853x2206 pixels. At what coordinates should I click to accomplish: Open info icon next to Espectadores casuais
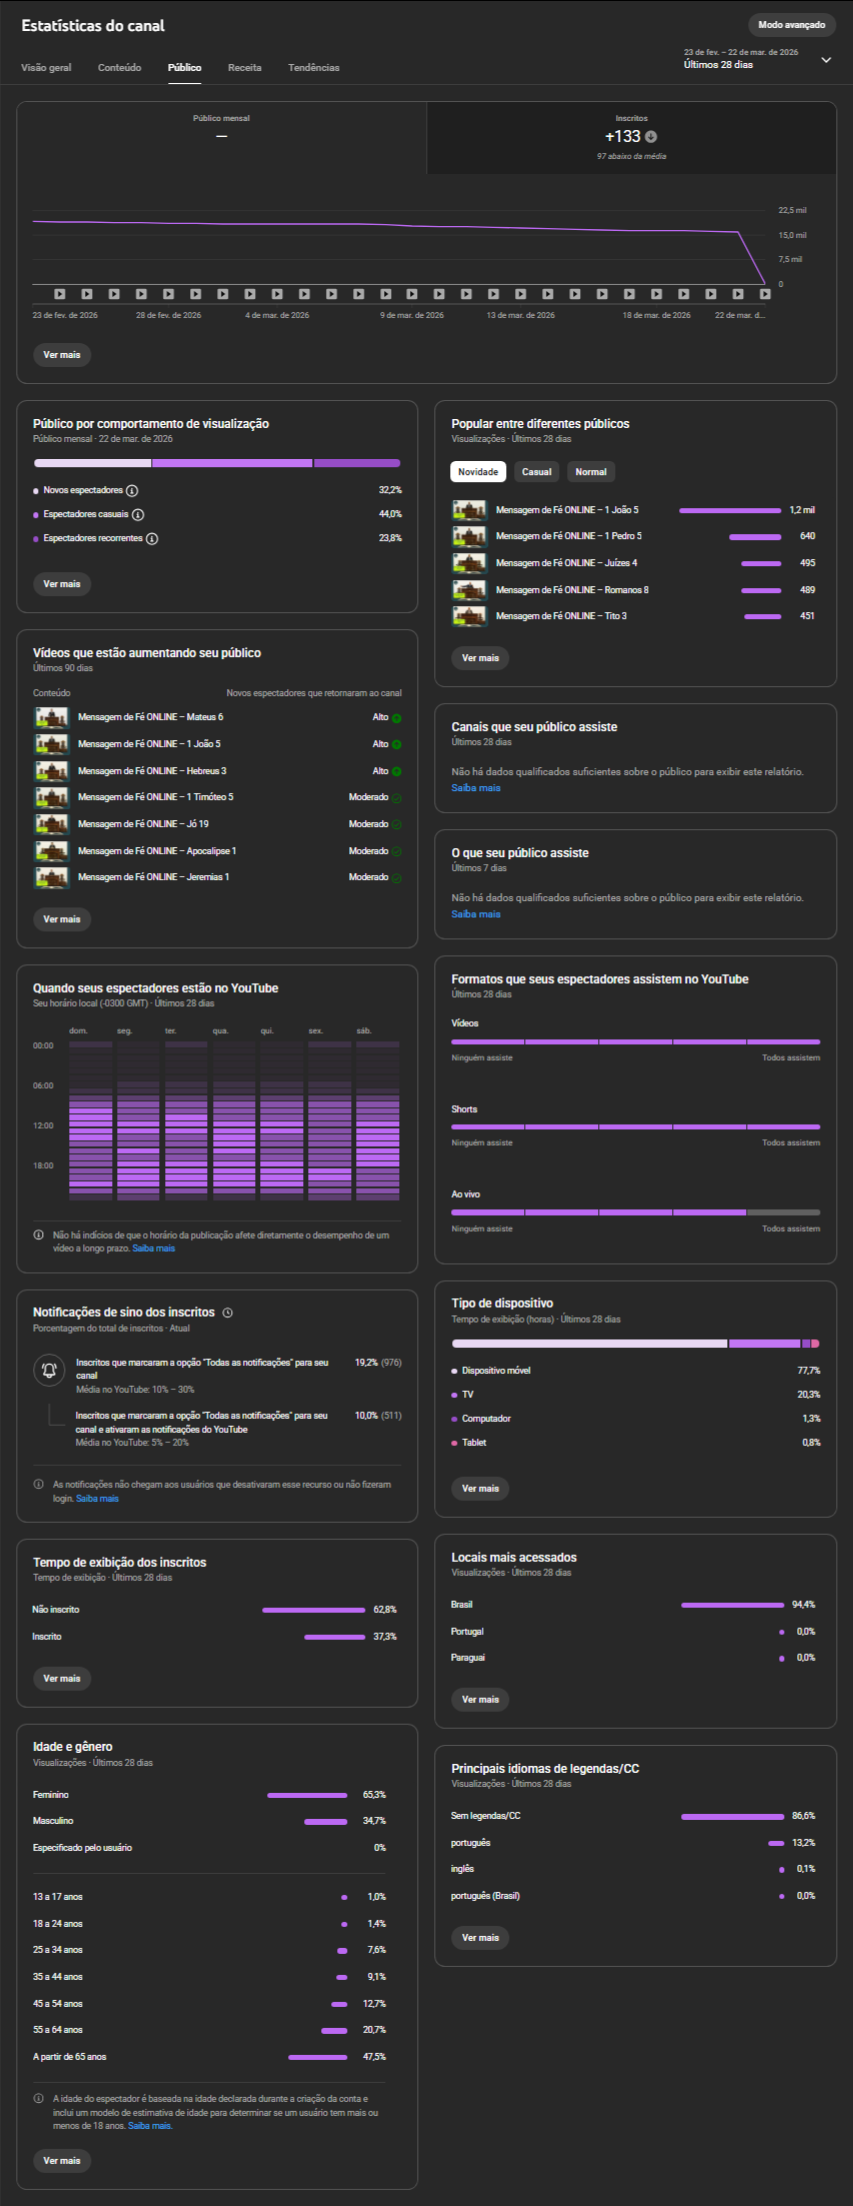pyautogui.click(x=138, y=515)
